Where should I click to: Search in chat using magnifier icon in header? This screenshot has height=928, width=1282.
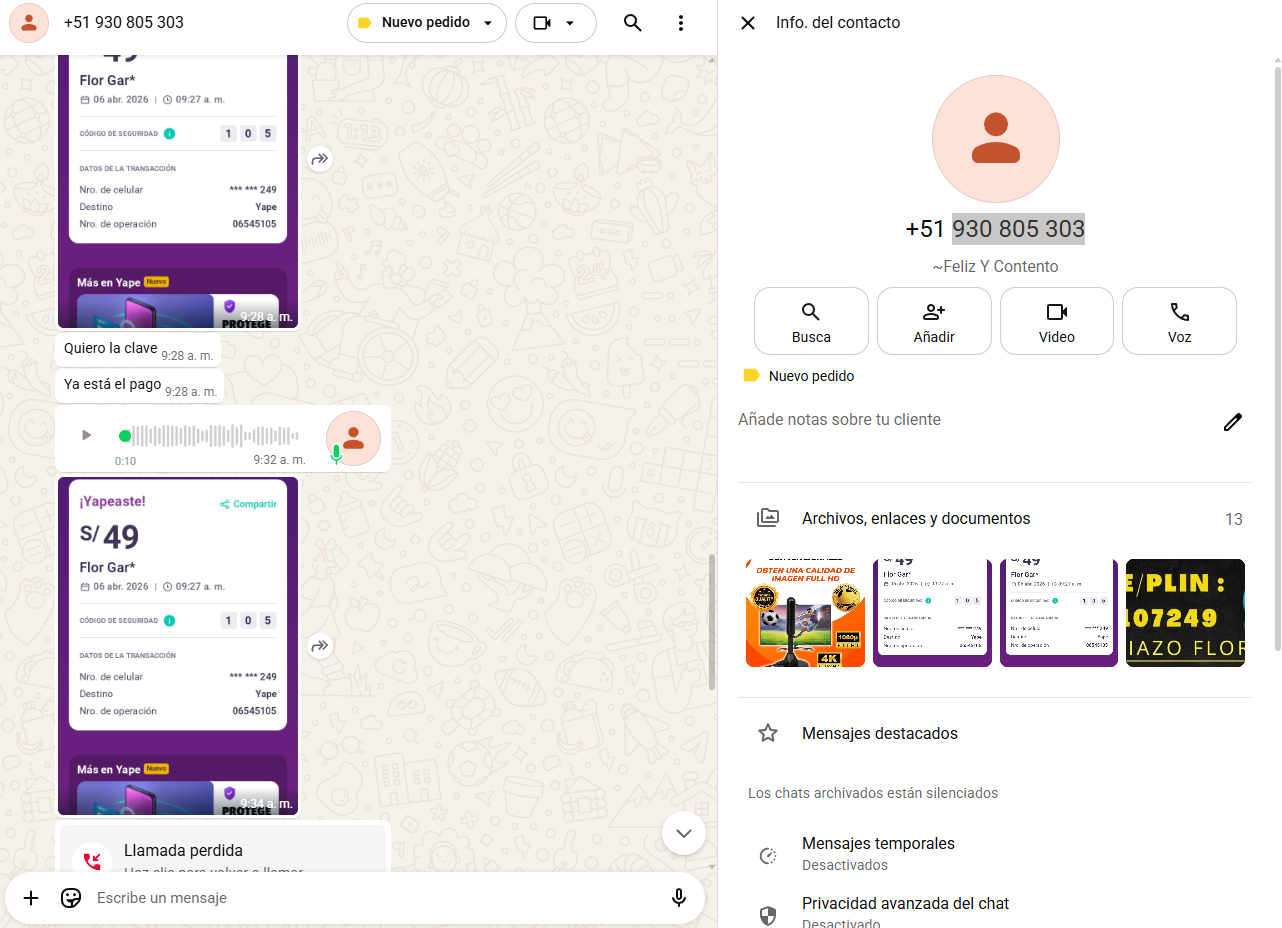[x=632, y=23]
